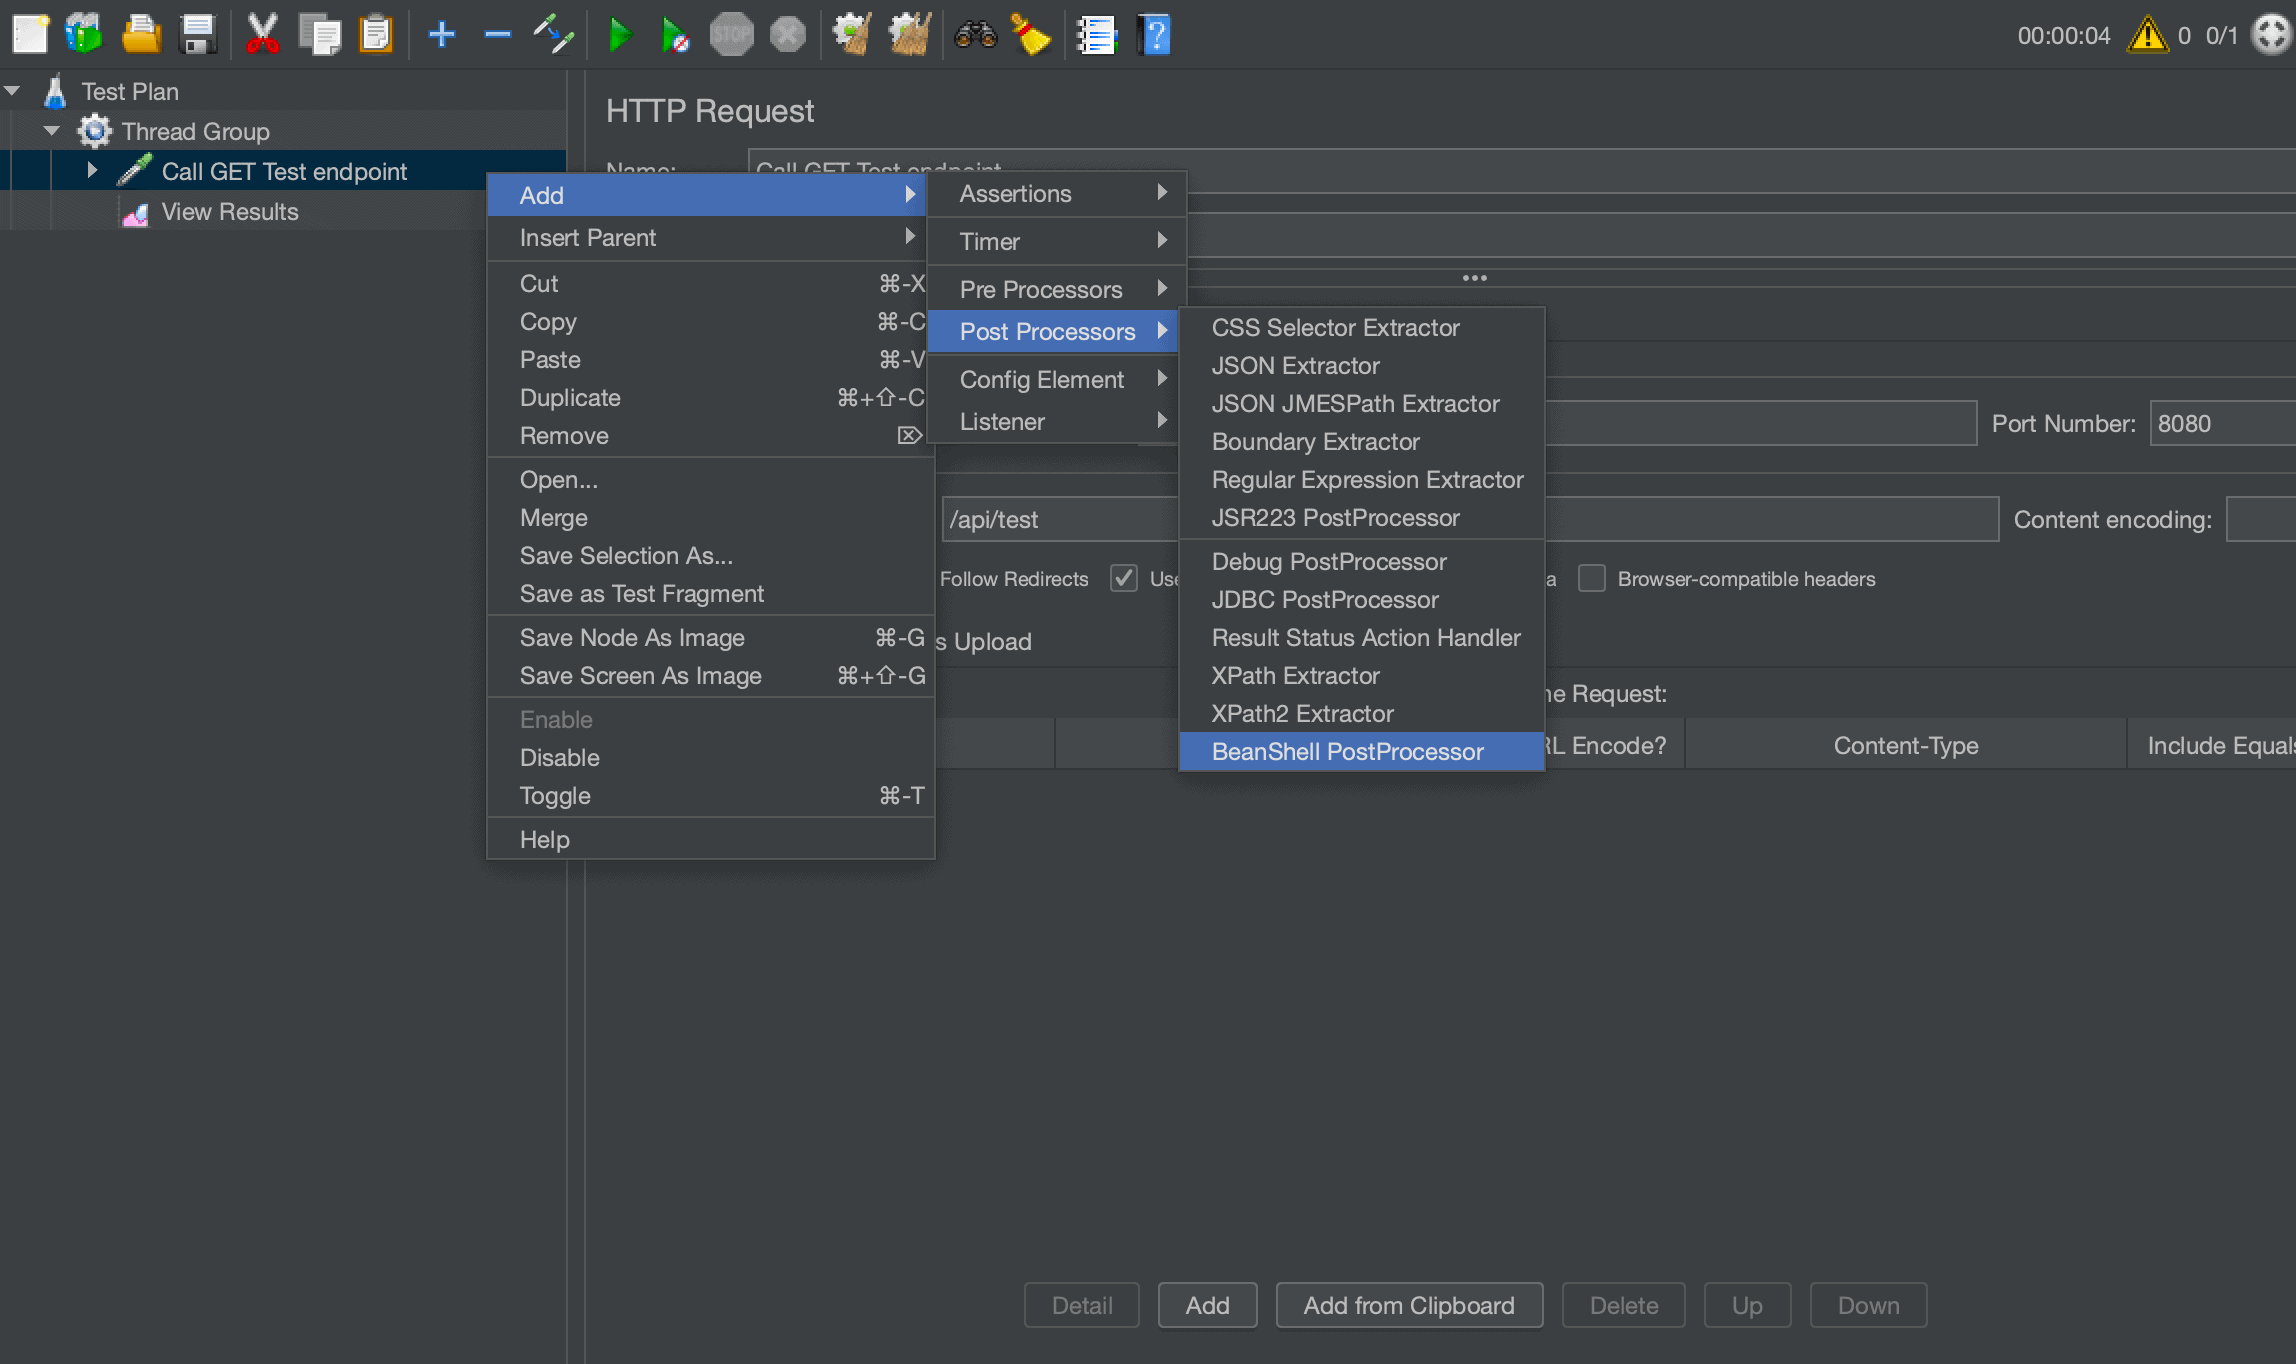This screenshot has height=1364, width=2296.
Task: Click the Save floppy disk icon
Action: [198, 36]
